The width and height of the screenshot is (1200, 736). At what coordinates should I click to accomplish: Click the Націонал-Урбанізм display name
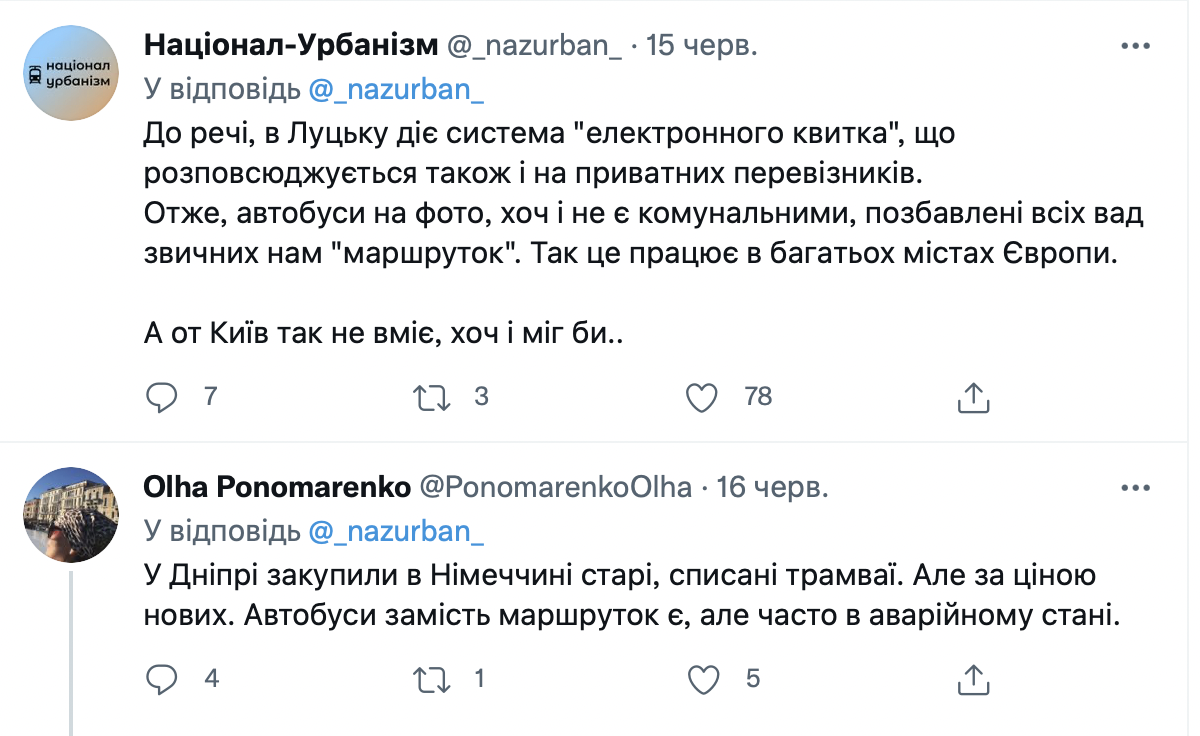[x=291, y=46]
